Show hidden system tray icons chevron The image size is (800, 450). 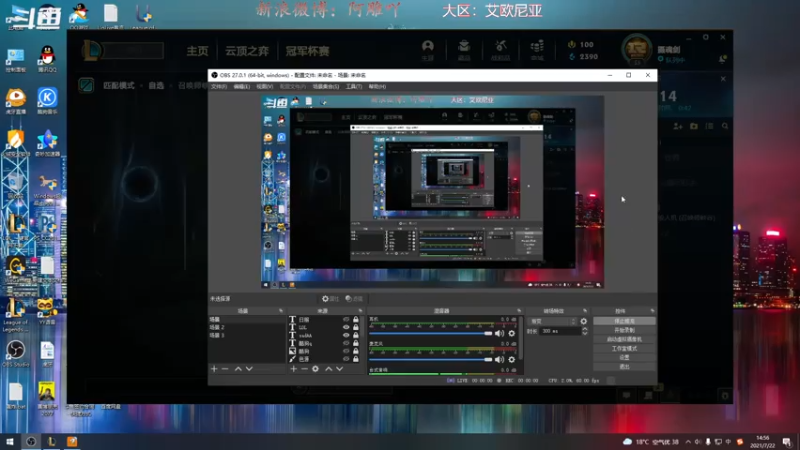point(688,442)
